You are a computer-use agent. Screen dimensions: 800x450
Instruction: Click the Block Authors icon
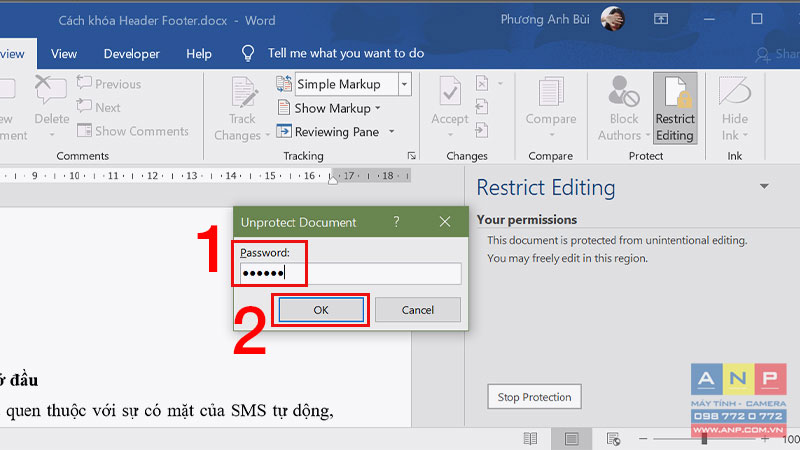point(623,92)
